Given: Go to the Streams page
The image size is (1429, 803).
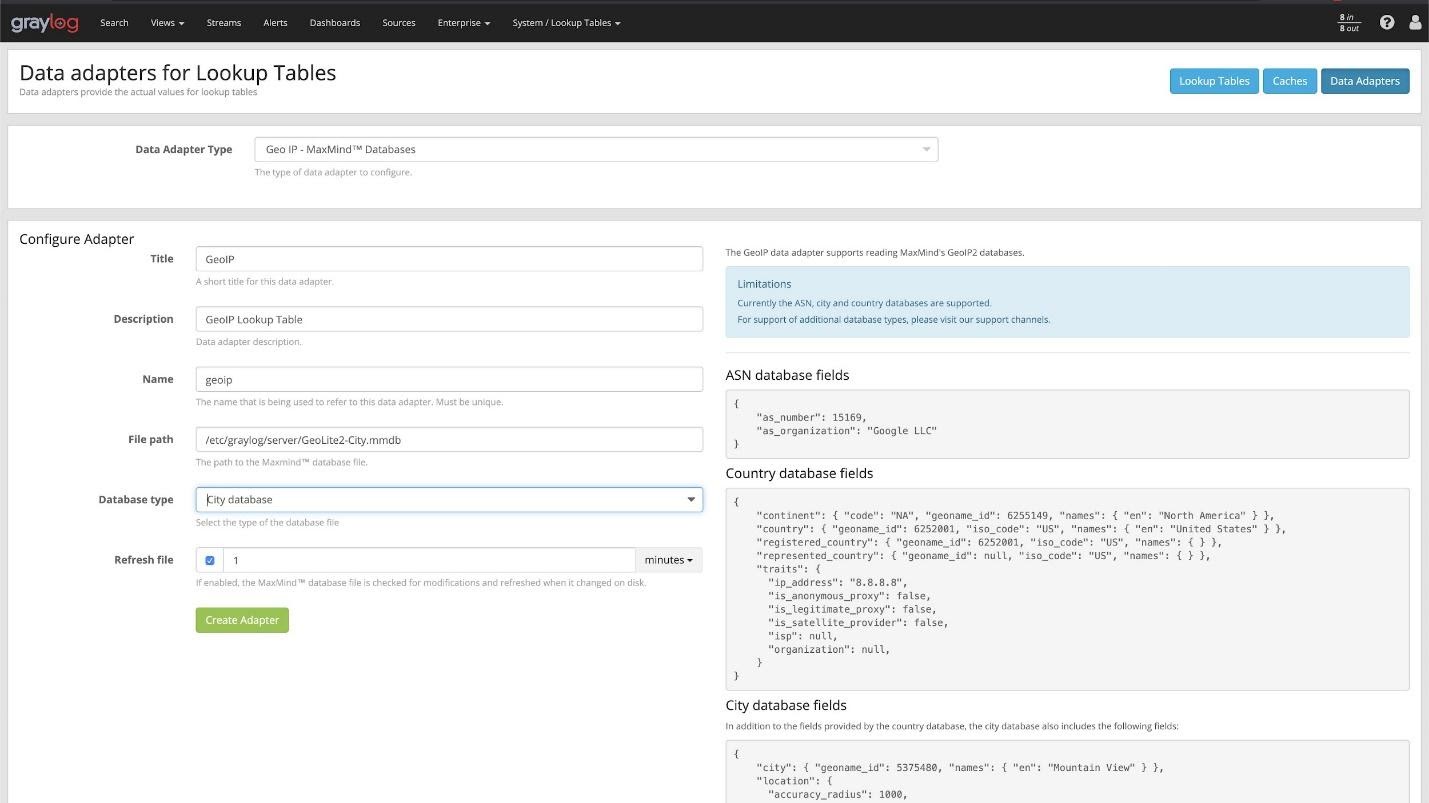Looking at the screenshot, I should coord(223,23).
